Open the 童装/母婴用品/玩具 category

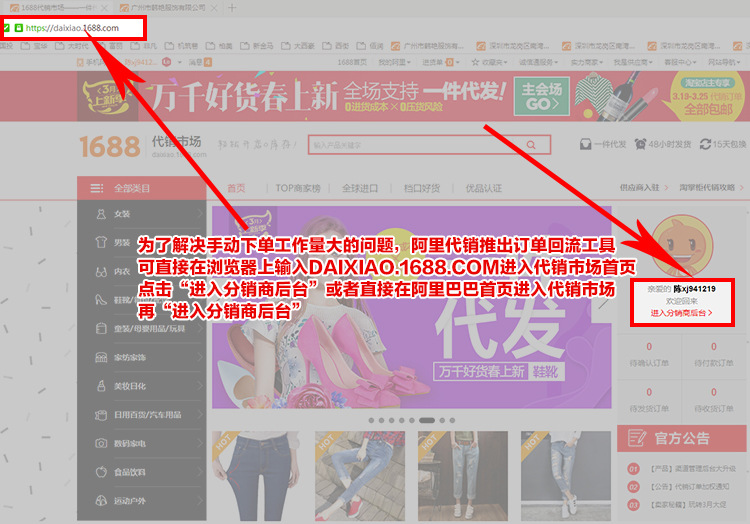tap(142, 329)
